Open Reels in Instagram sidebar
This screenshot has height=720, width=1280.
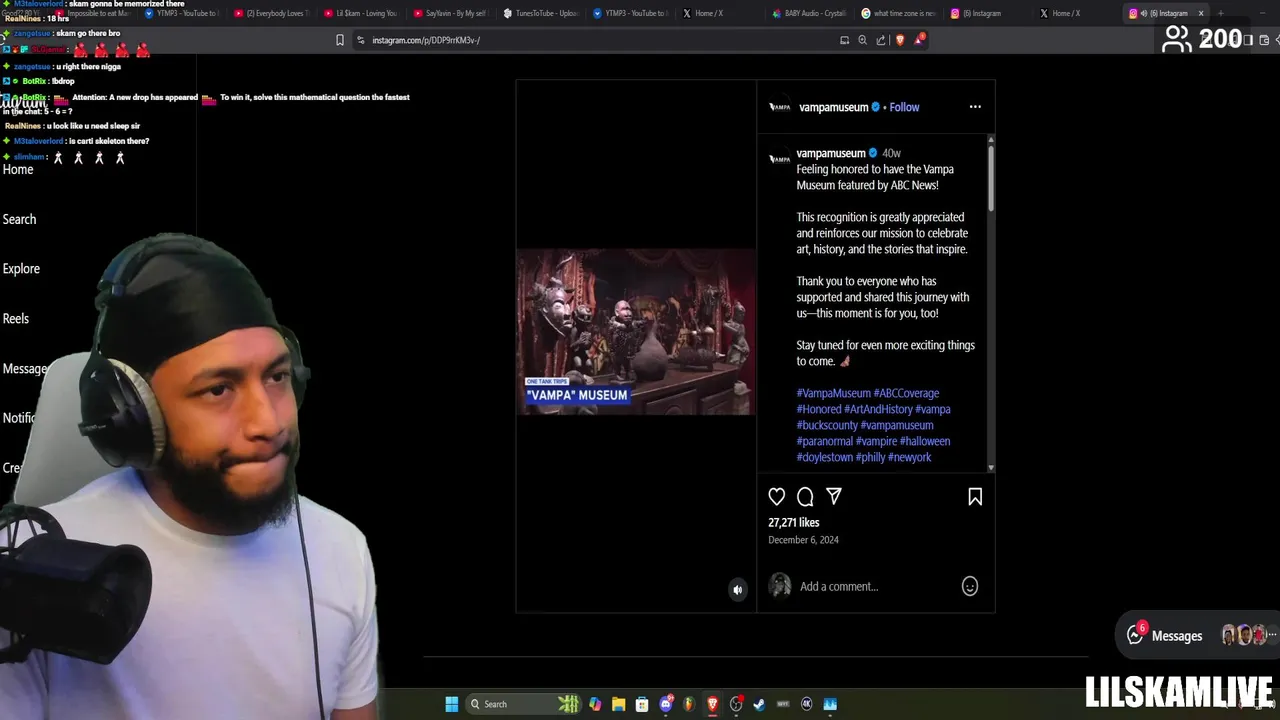pyautogui.click(x=16, y=319)
